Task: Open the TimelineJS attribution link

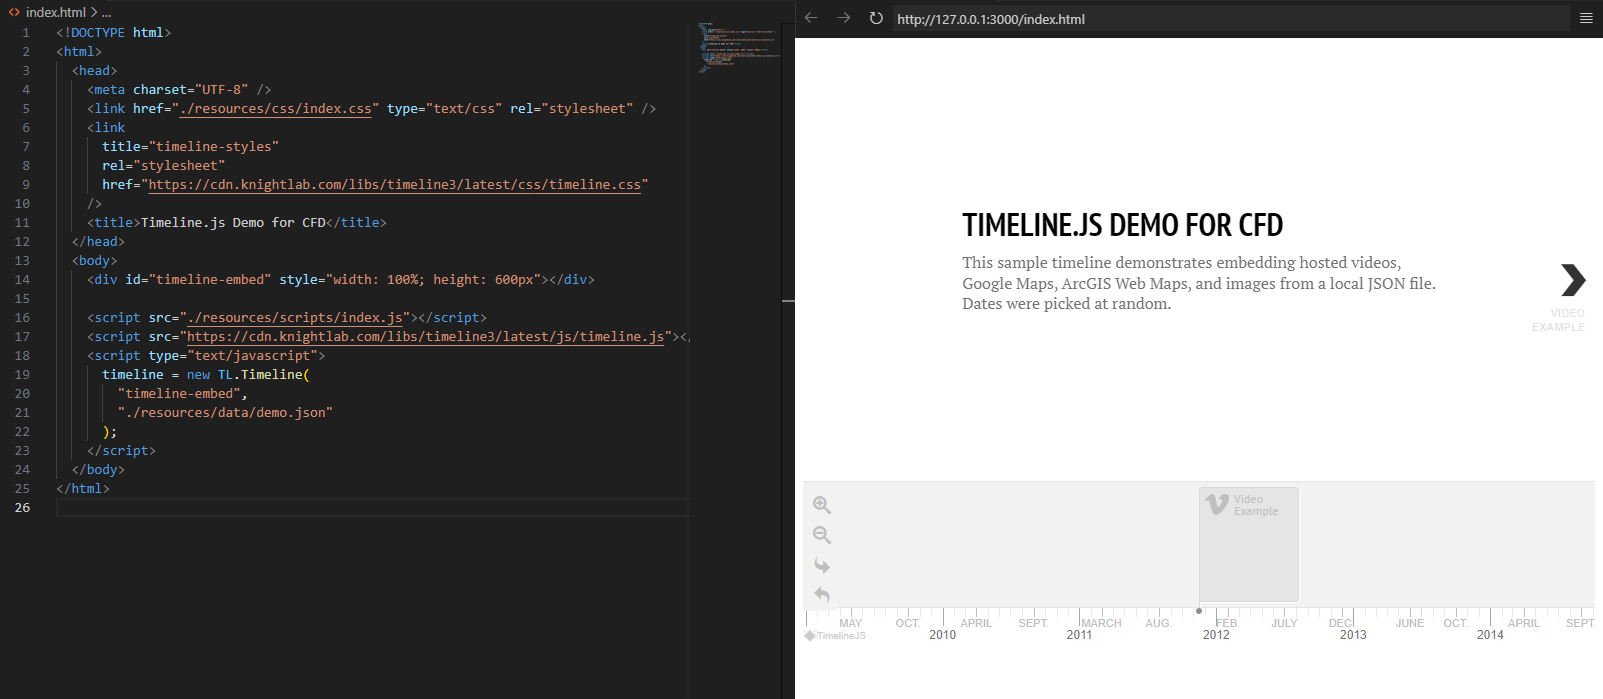Action: pos(836,636)
